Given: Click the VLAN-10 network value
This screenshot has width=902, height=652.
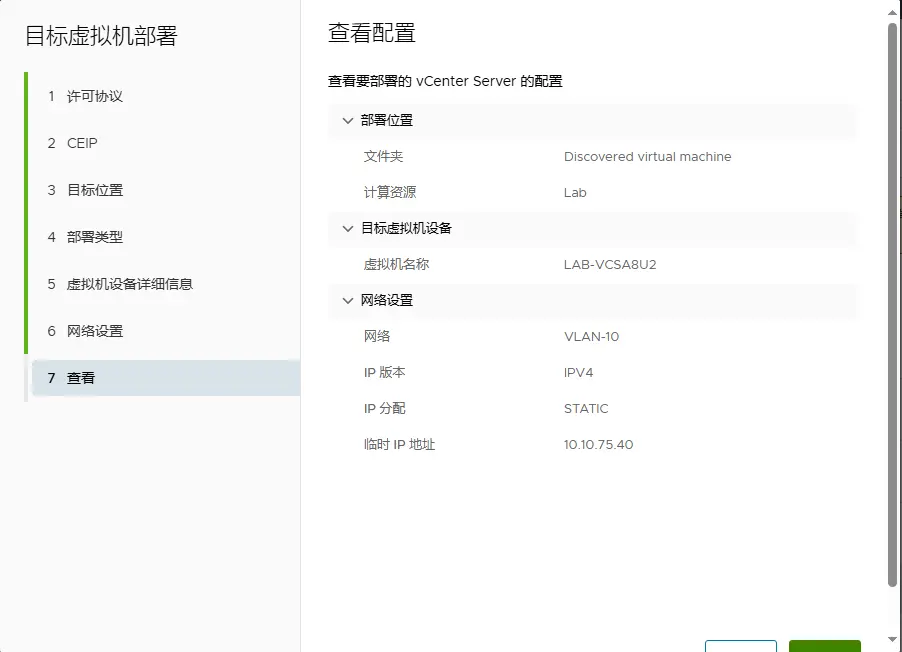Looking at the screenshot, I should 591,337.
